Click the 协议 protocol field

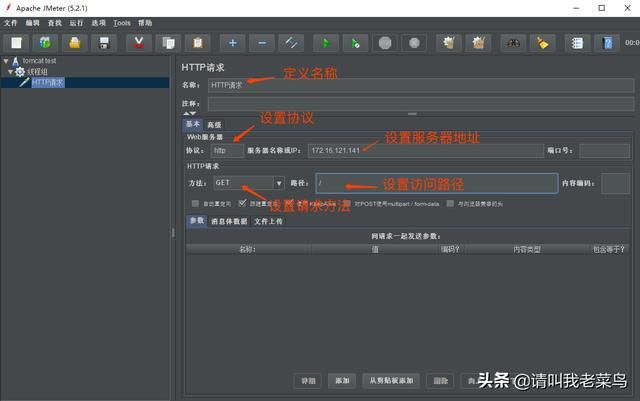tap(227, 151)
